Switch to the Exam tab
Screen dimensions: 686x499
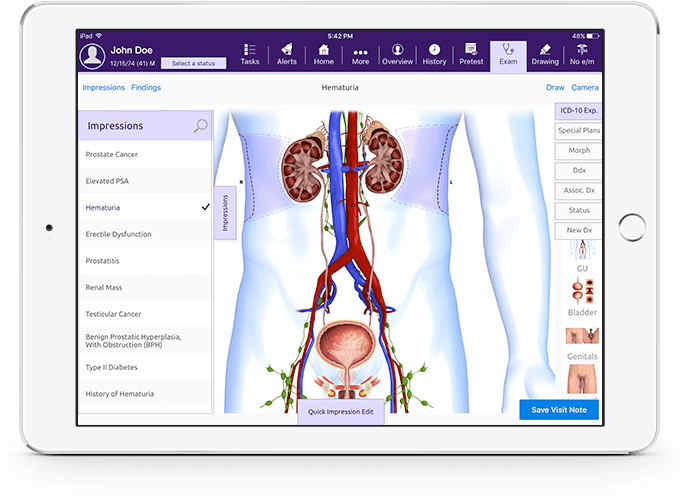508,54
